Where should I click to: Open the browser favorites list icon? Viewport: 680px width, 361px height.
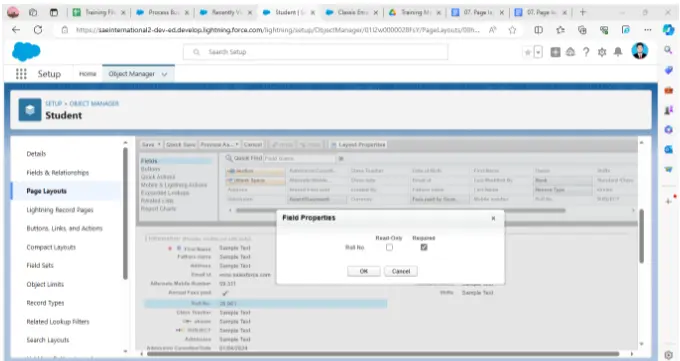[560, 30]
